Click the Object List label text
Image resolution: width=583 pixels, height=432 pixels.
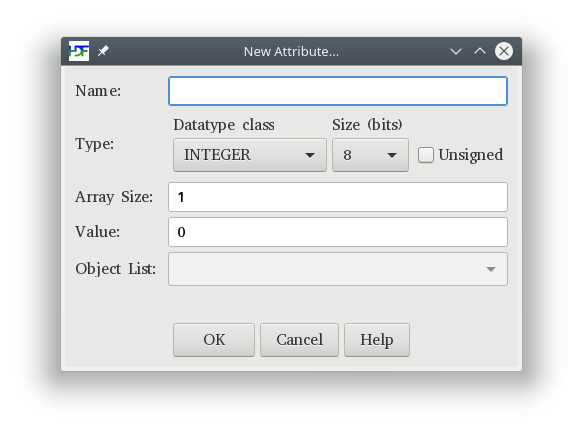click(116, 269)
